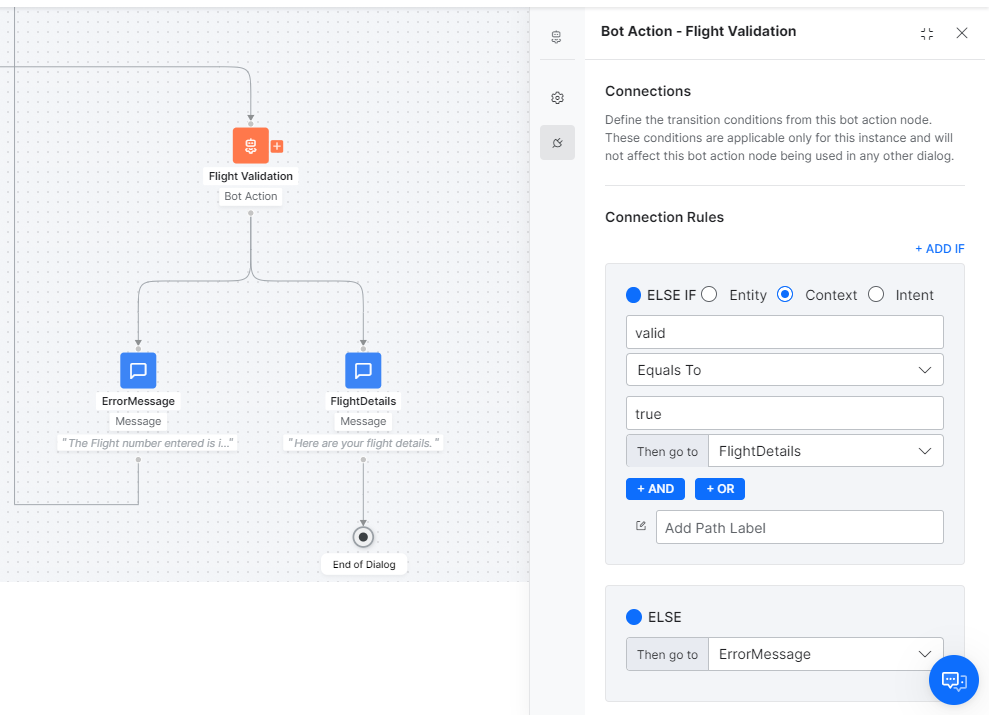Open the chat support widget
Image resolution: width=989 pixels, height=715 pixels.
(x=953, y=679)
